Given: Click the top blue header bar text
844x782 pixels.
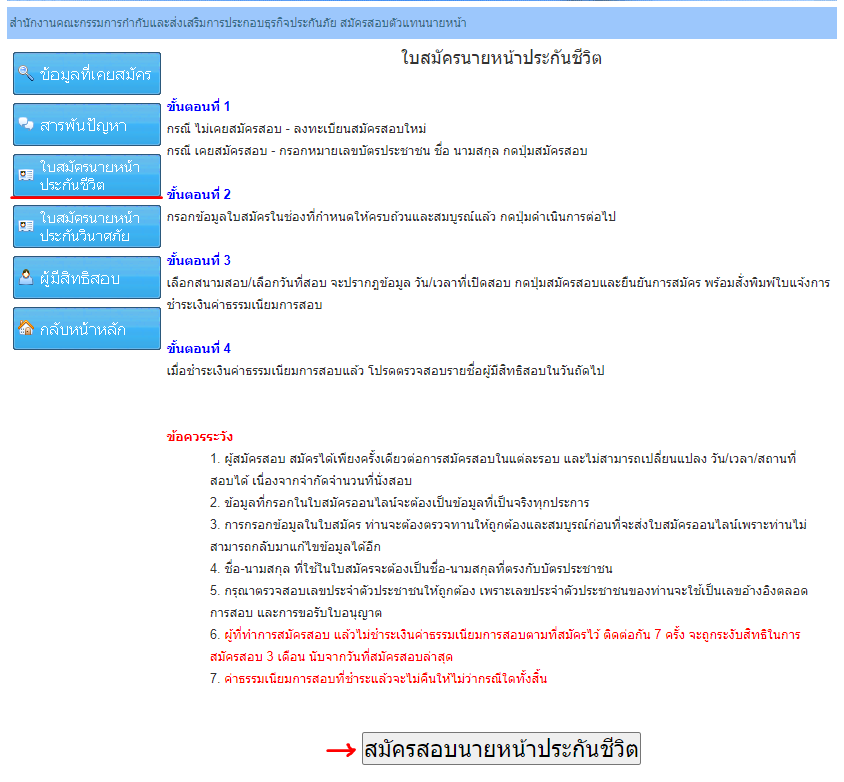Looking at the screenshot, I should click(237, 22).
